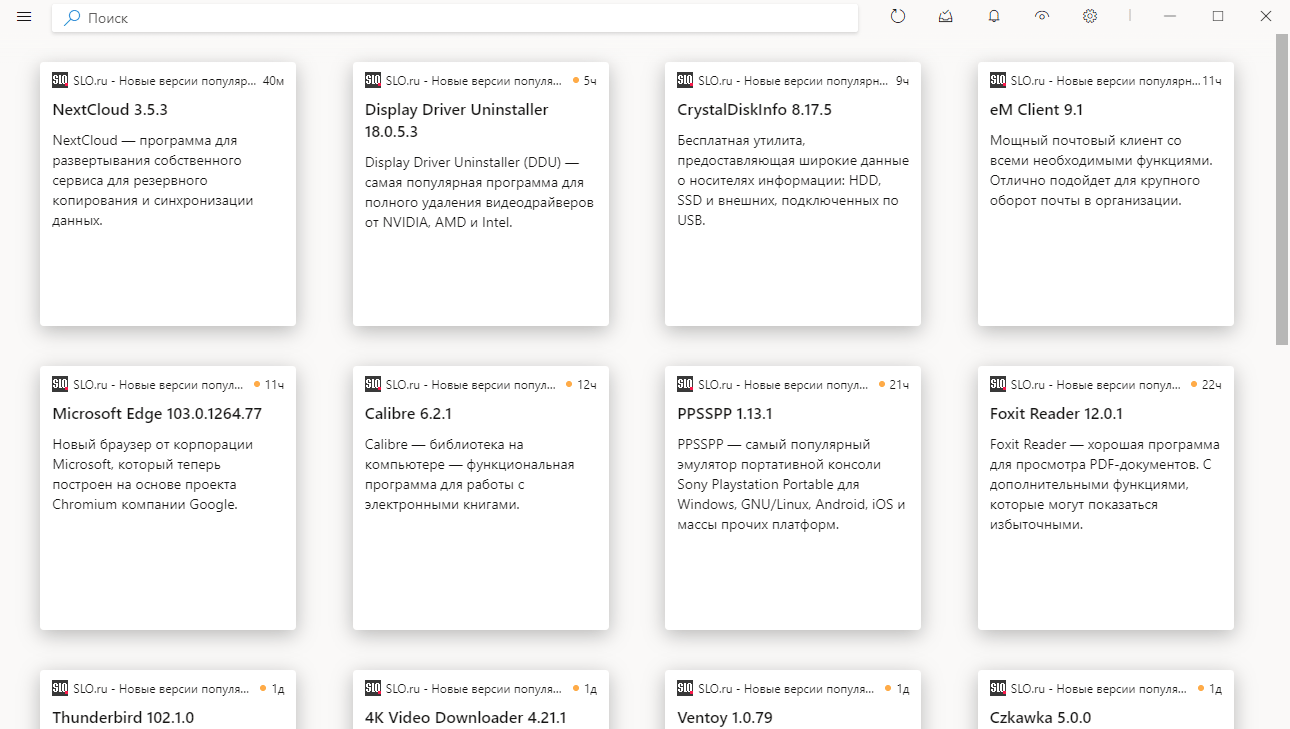This screenshot has width=1290, height=729.
Task: Click the description starting "Бесплатная утилита"
Action: pos(793,180)
